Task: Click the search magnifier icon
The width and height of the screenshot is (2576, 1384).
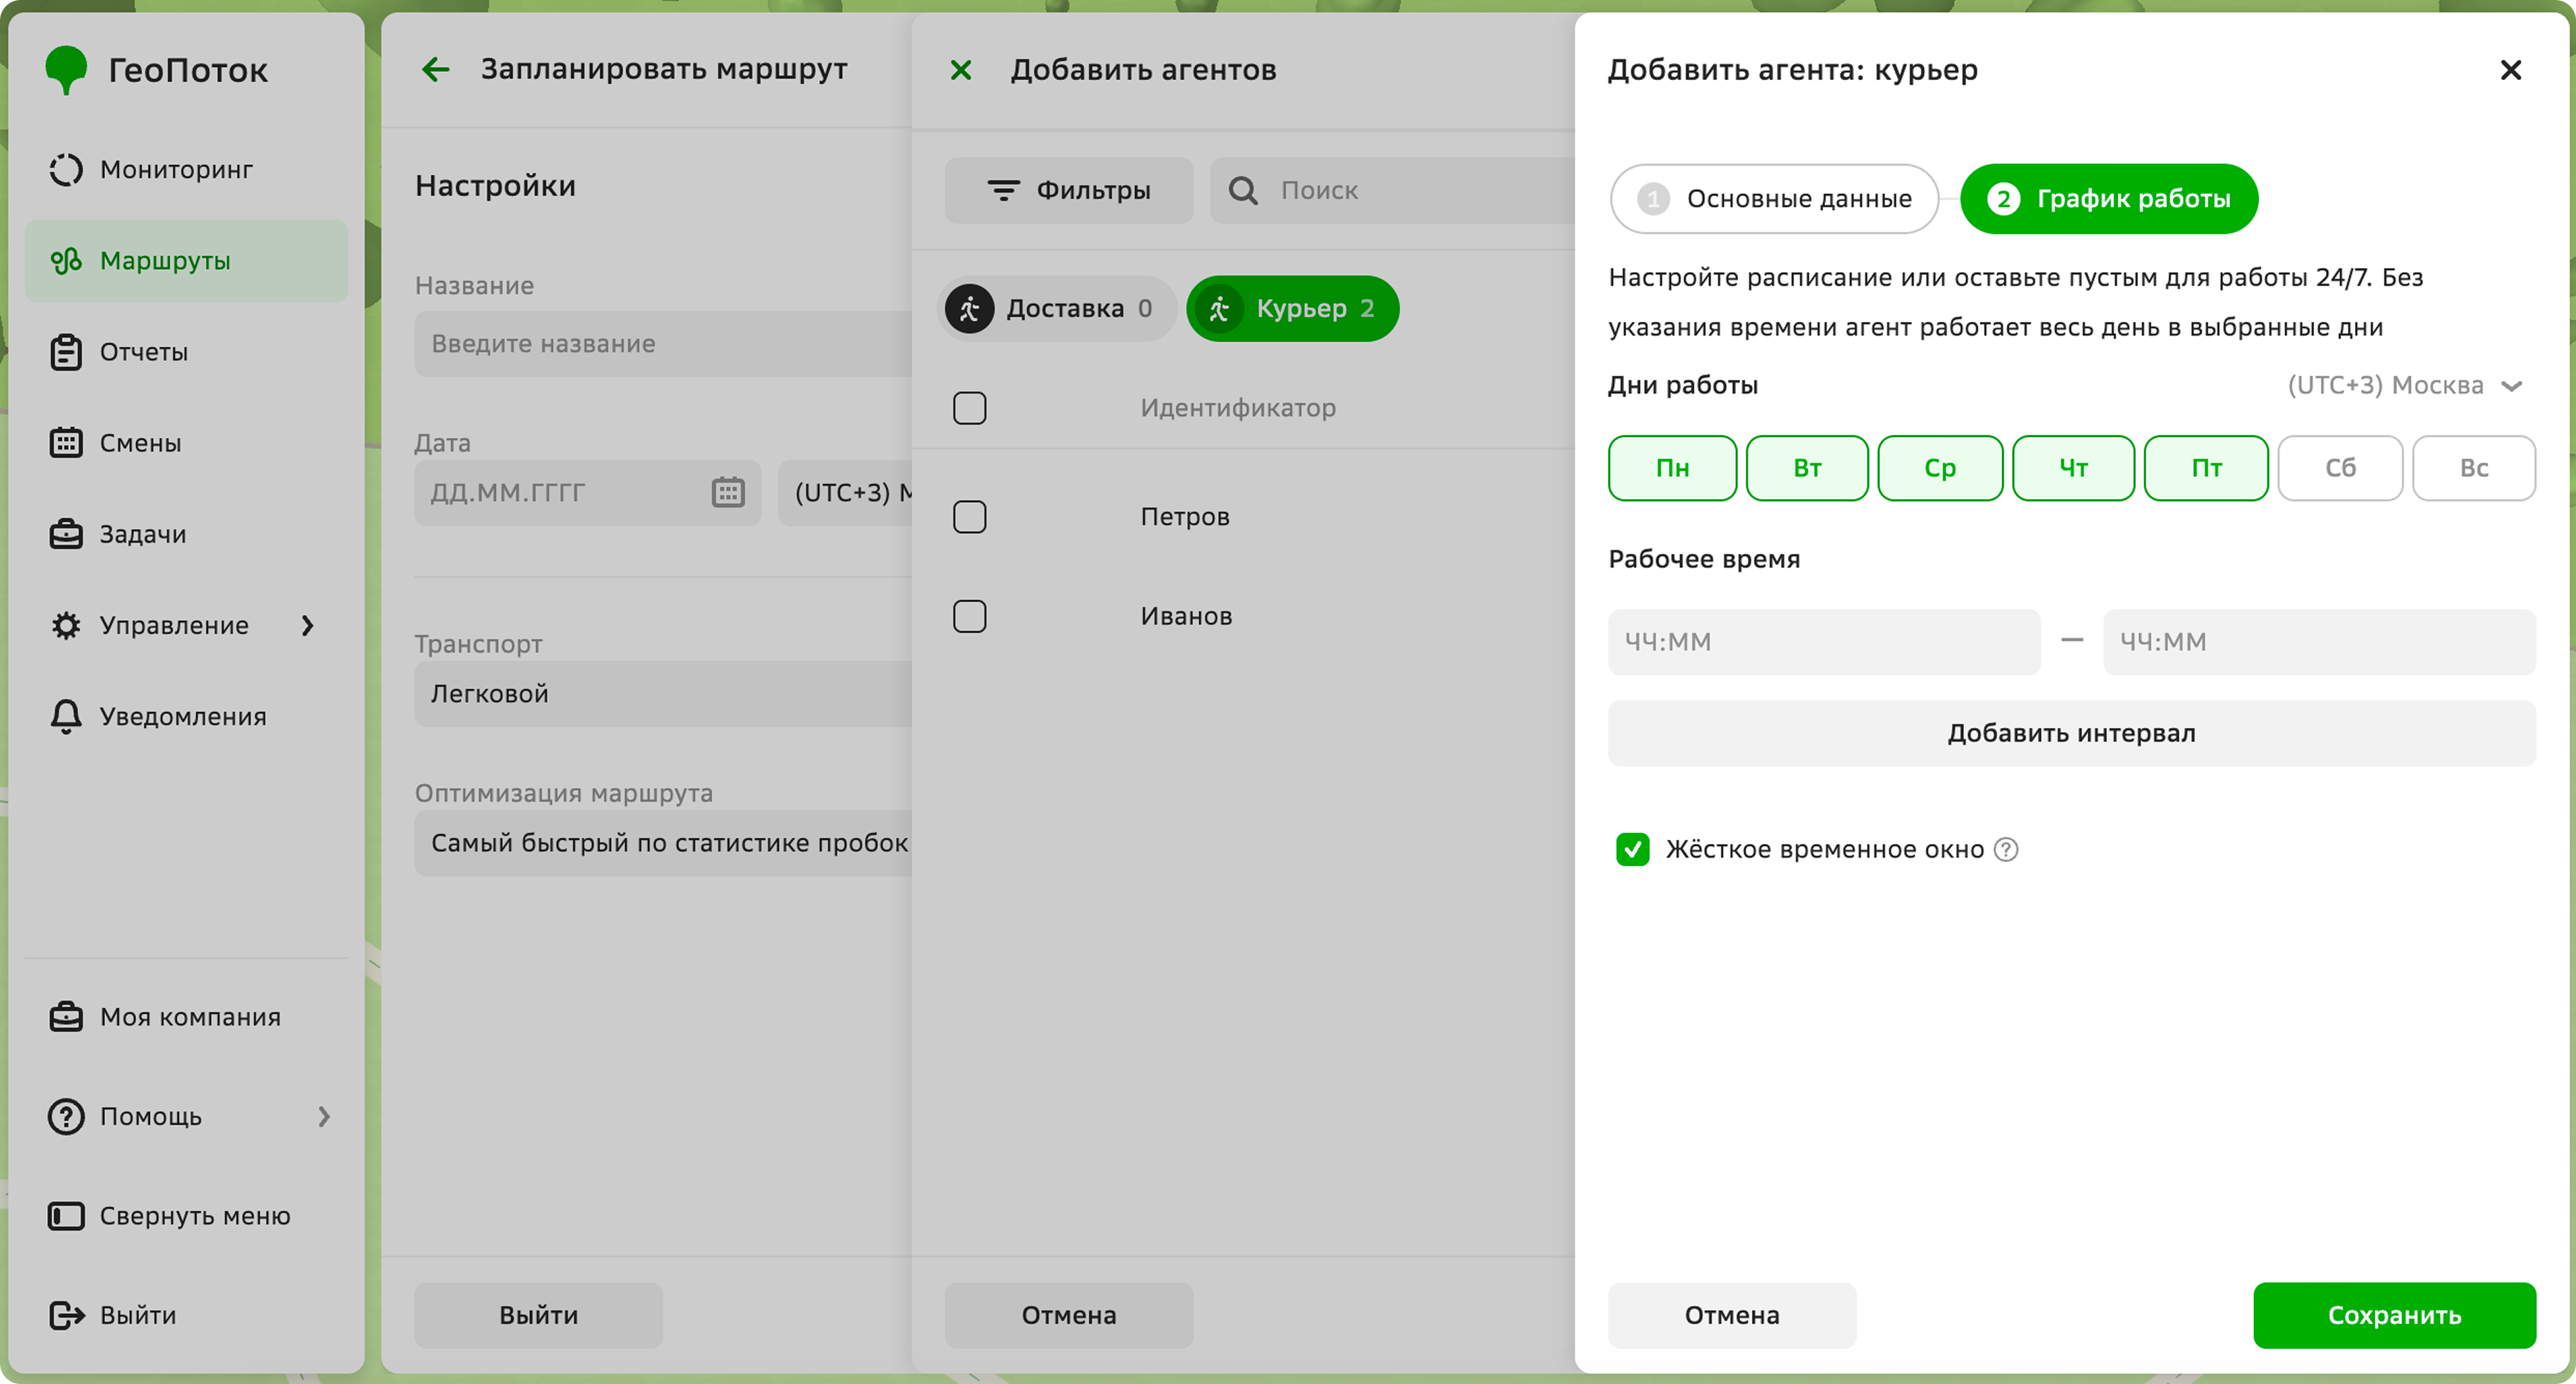Action: pyautogui.click(x=1243, y=190)
